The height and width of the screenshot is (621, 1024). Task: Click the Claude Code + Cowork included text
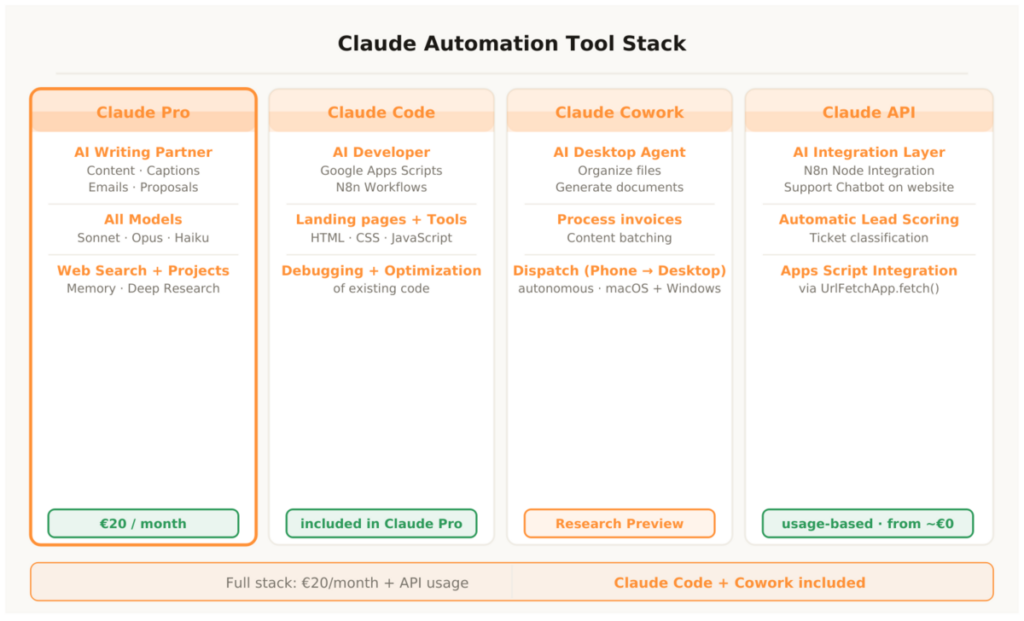[739, 582]
